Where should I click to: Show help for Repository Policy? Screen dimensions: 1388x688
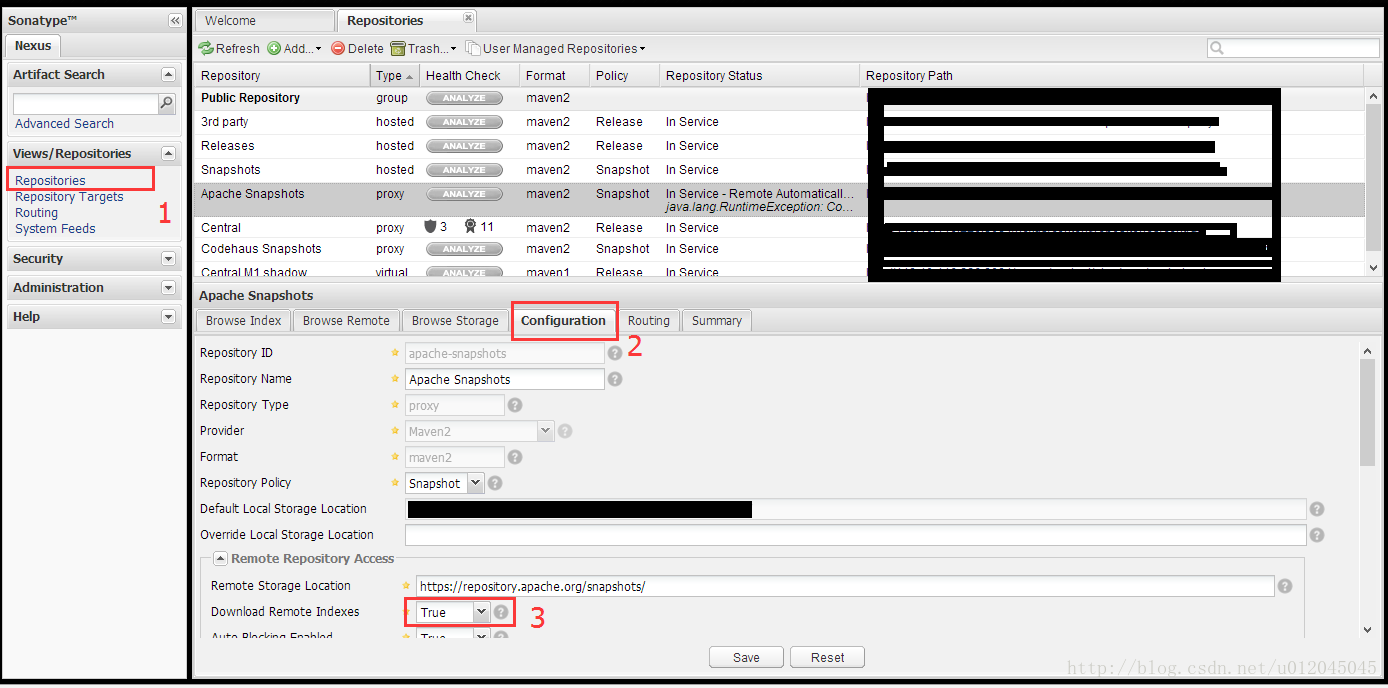click(x=495, y=483)
